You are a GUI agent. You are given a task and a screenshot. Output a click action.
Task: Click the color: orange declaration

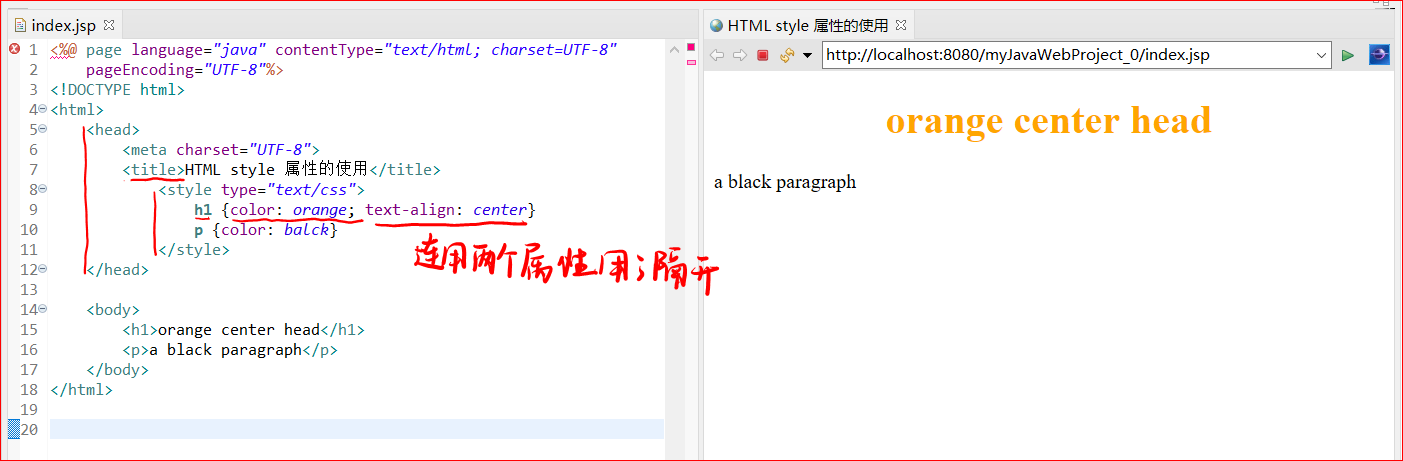pyautogui.click(x=289, y=210)
